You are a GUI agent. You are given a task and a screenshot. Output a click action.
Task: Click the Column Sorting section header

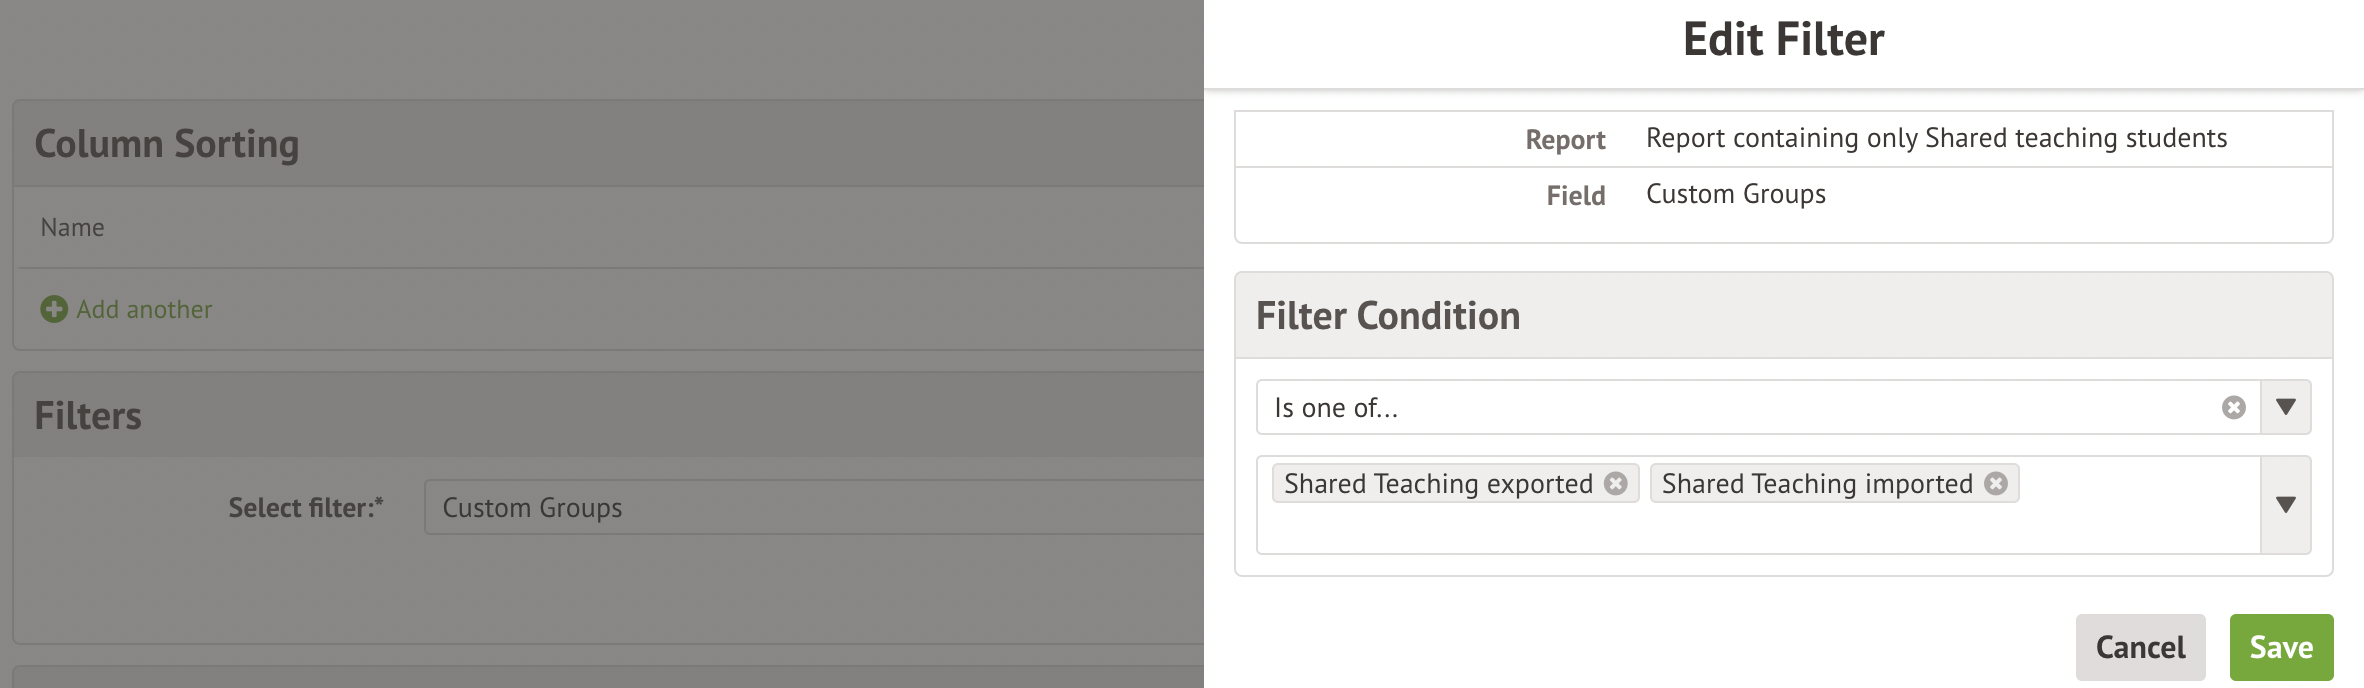click(167, 144)
